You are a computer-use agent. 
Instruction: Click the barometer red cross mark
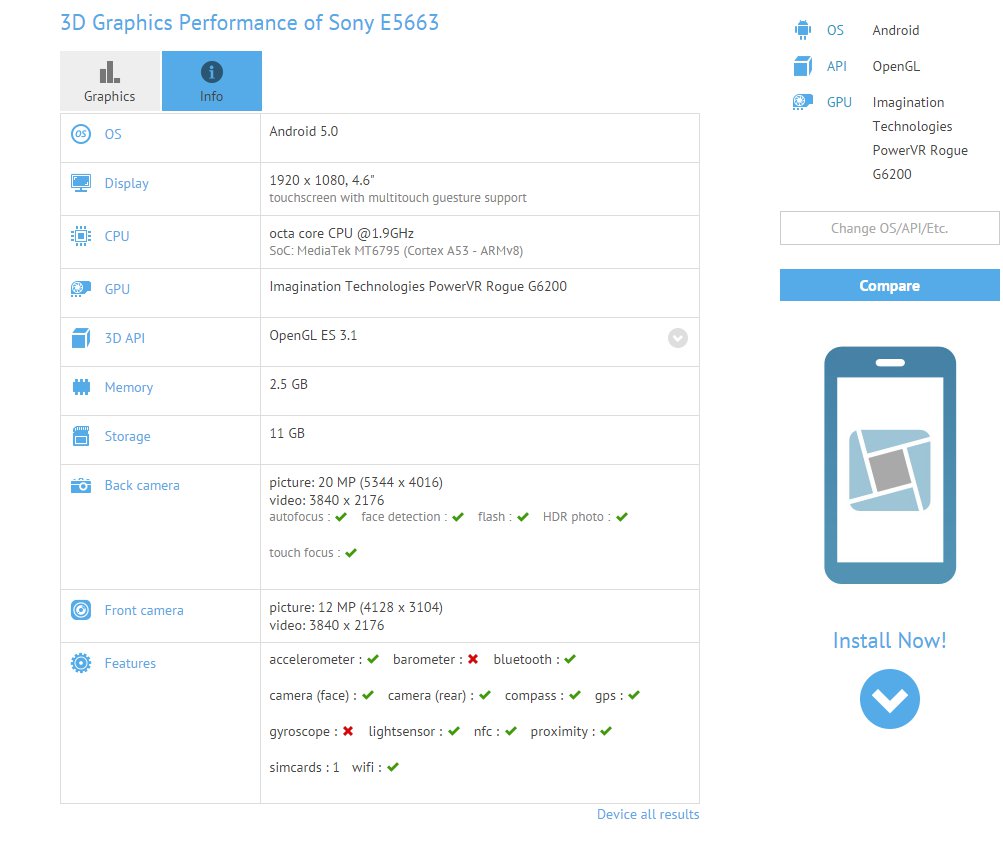pyautogui.click(x=473, y=659)
